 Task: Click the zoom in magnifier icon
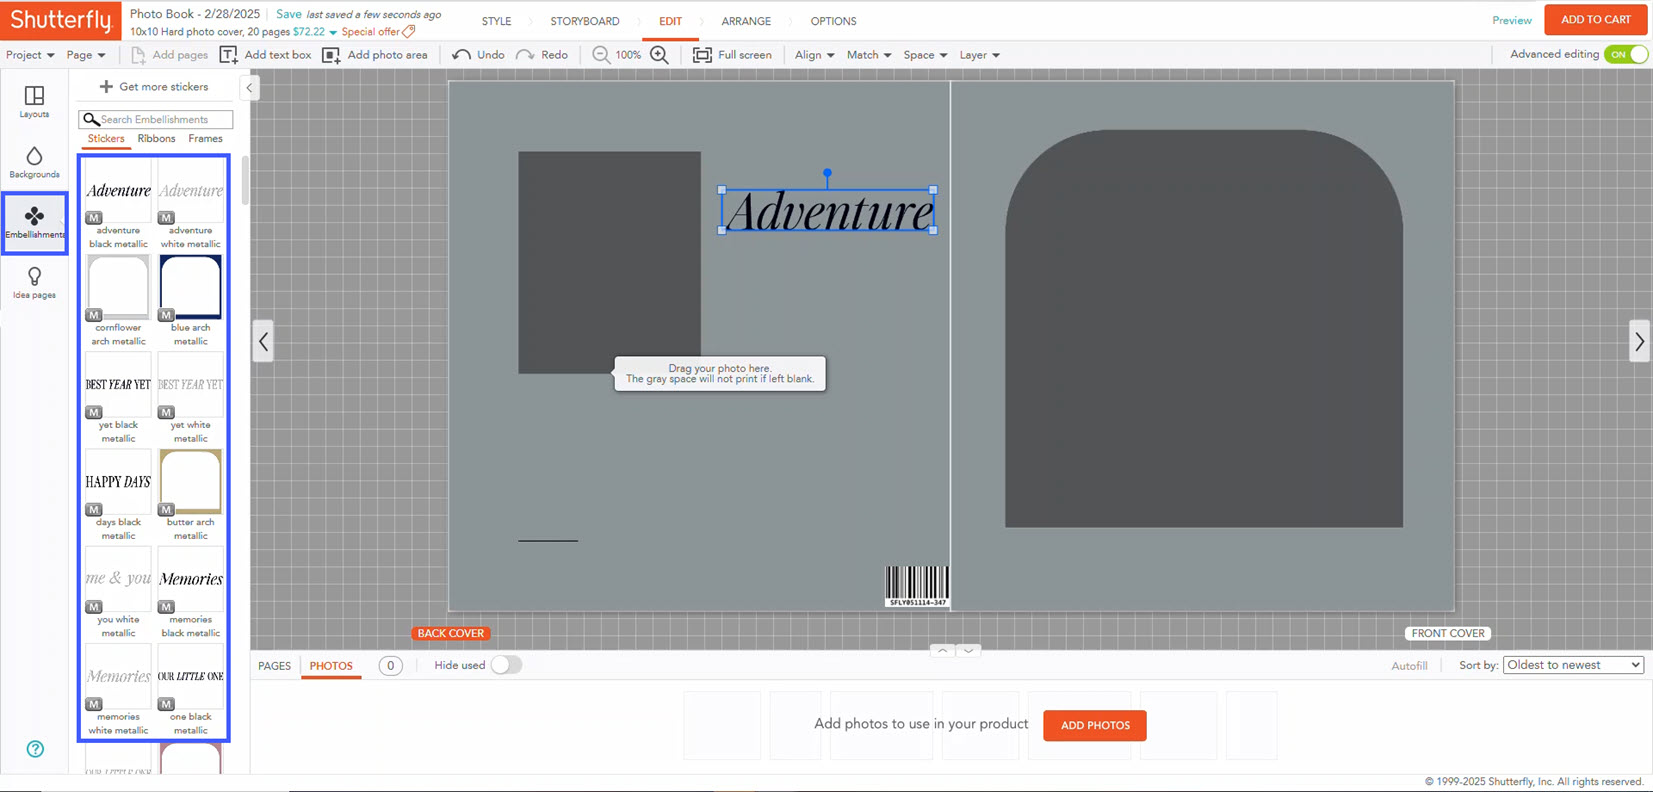click(x=660, y=55)
